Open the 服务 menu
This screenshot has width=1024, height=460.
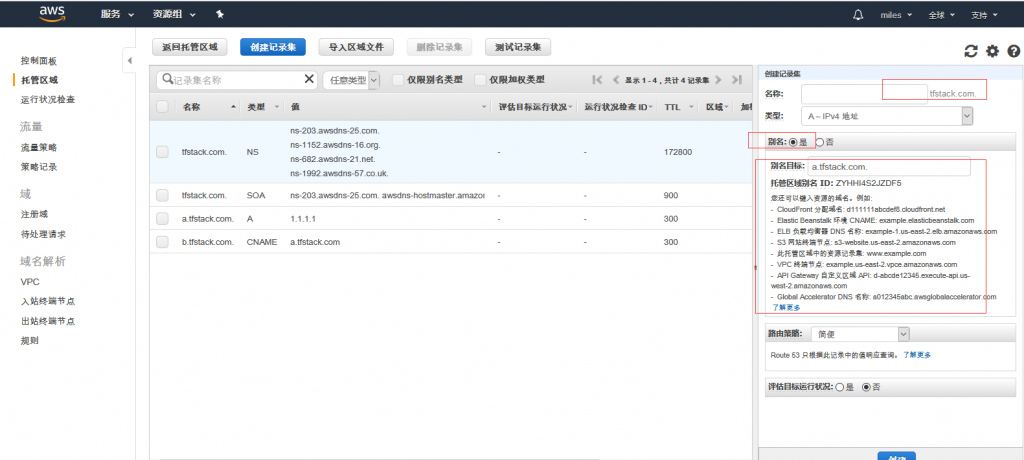click(x=117, y=14)
